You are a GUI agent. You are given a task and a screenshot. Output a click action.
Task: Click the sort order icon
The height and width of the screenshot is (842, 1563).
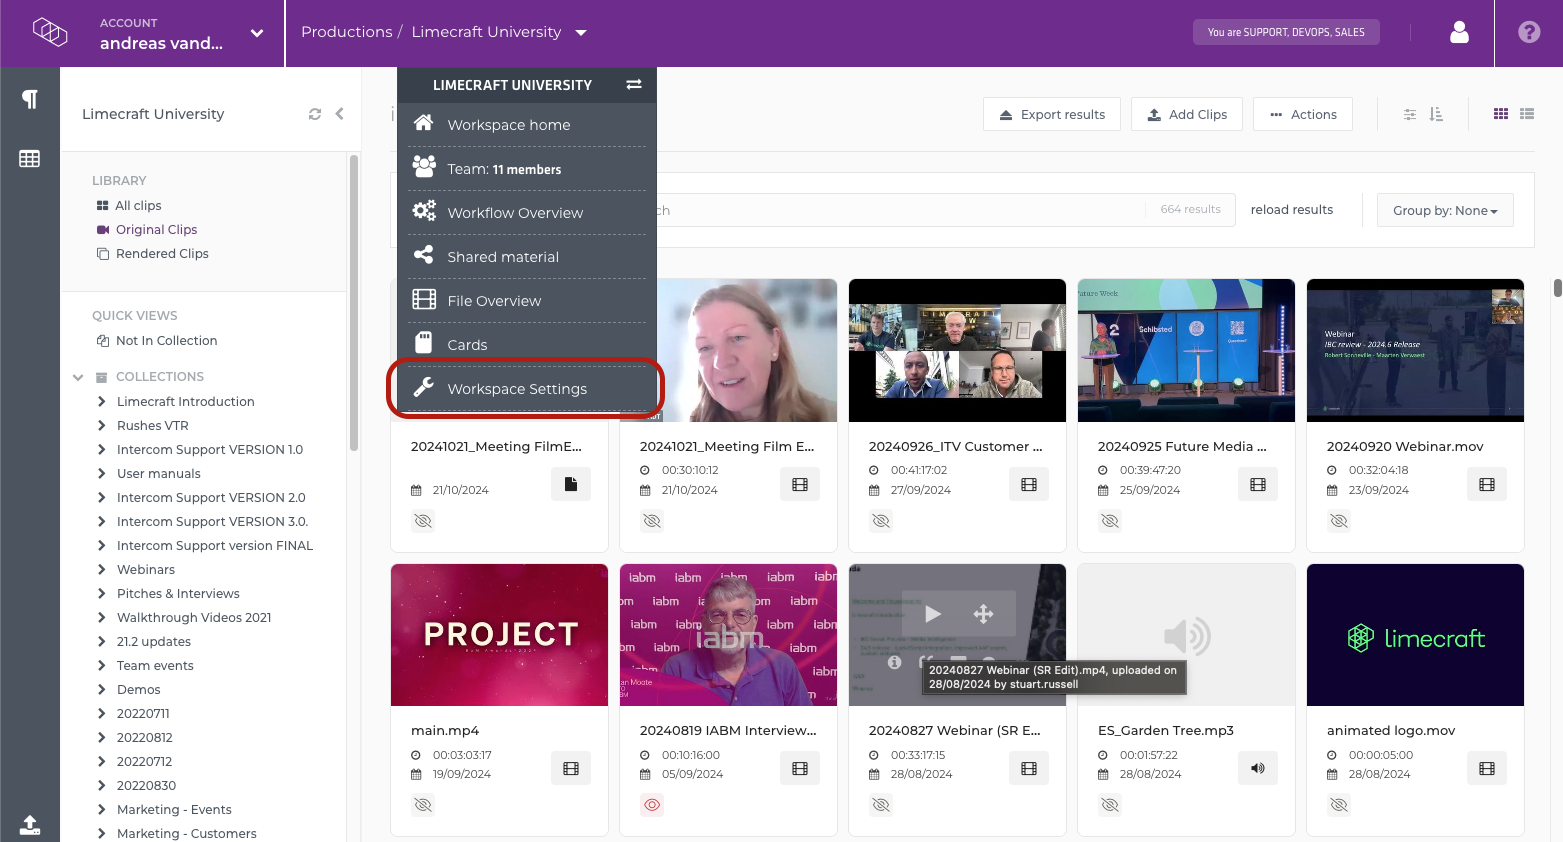(x=1436, y=114)
